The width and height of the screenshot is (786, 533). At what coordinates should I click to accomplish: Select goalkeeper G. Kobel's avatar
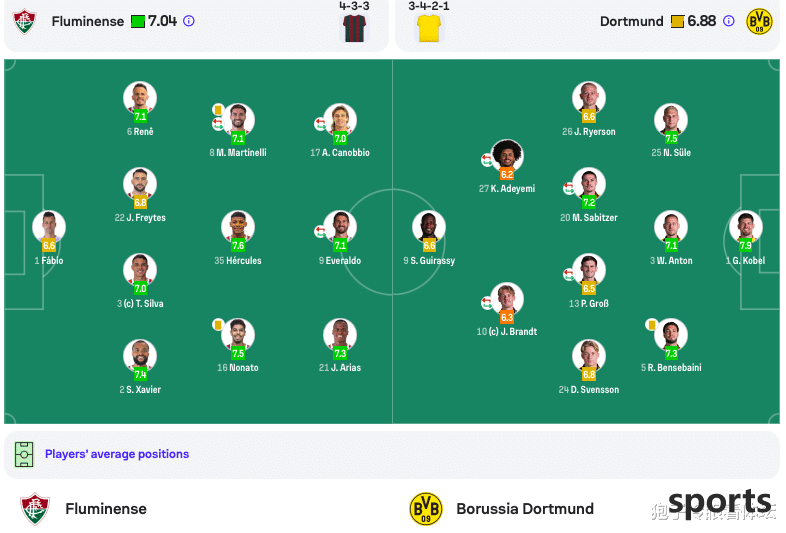(x=746, y=227)
